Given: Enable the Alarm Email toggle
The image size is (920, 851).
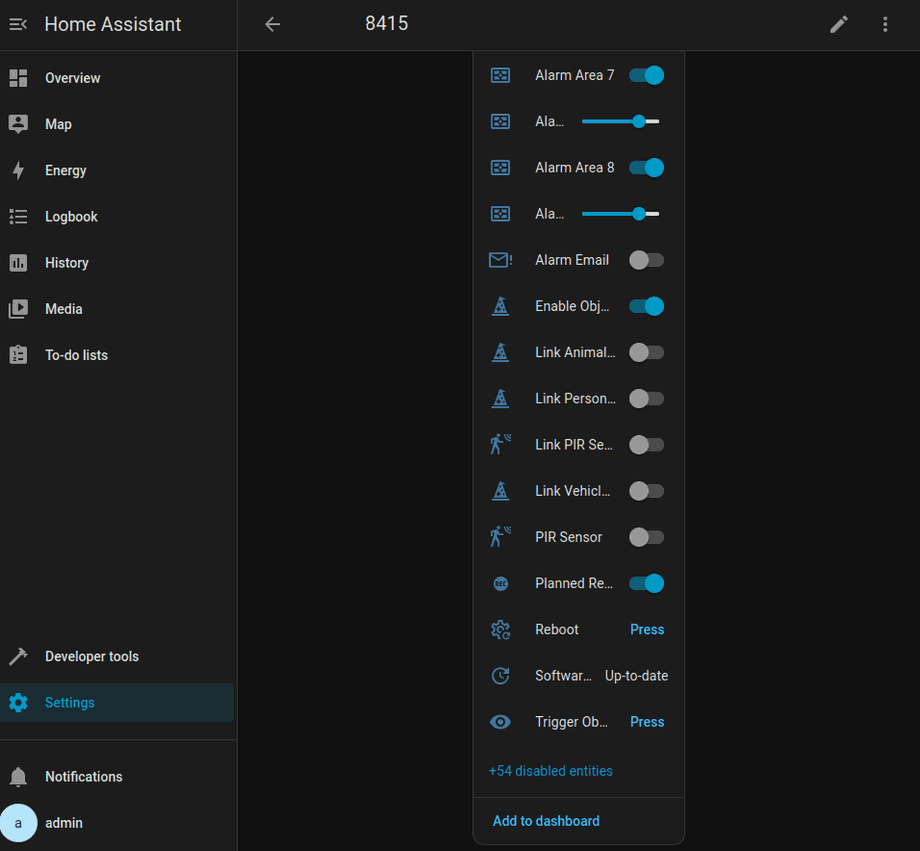Looking at the screenshot, I should click(646, 260).
